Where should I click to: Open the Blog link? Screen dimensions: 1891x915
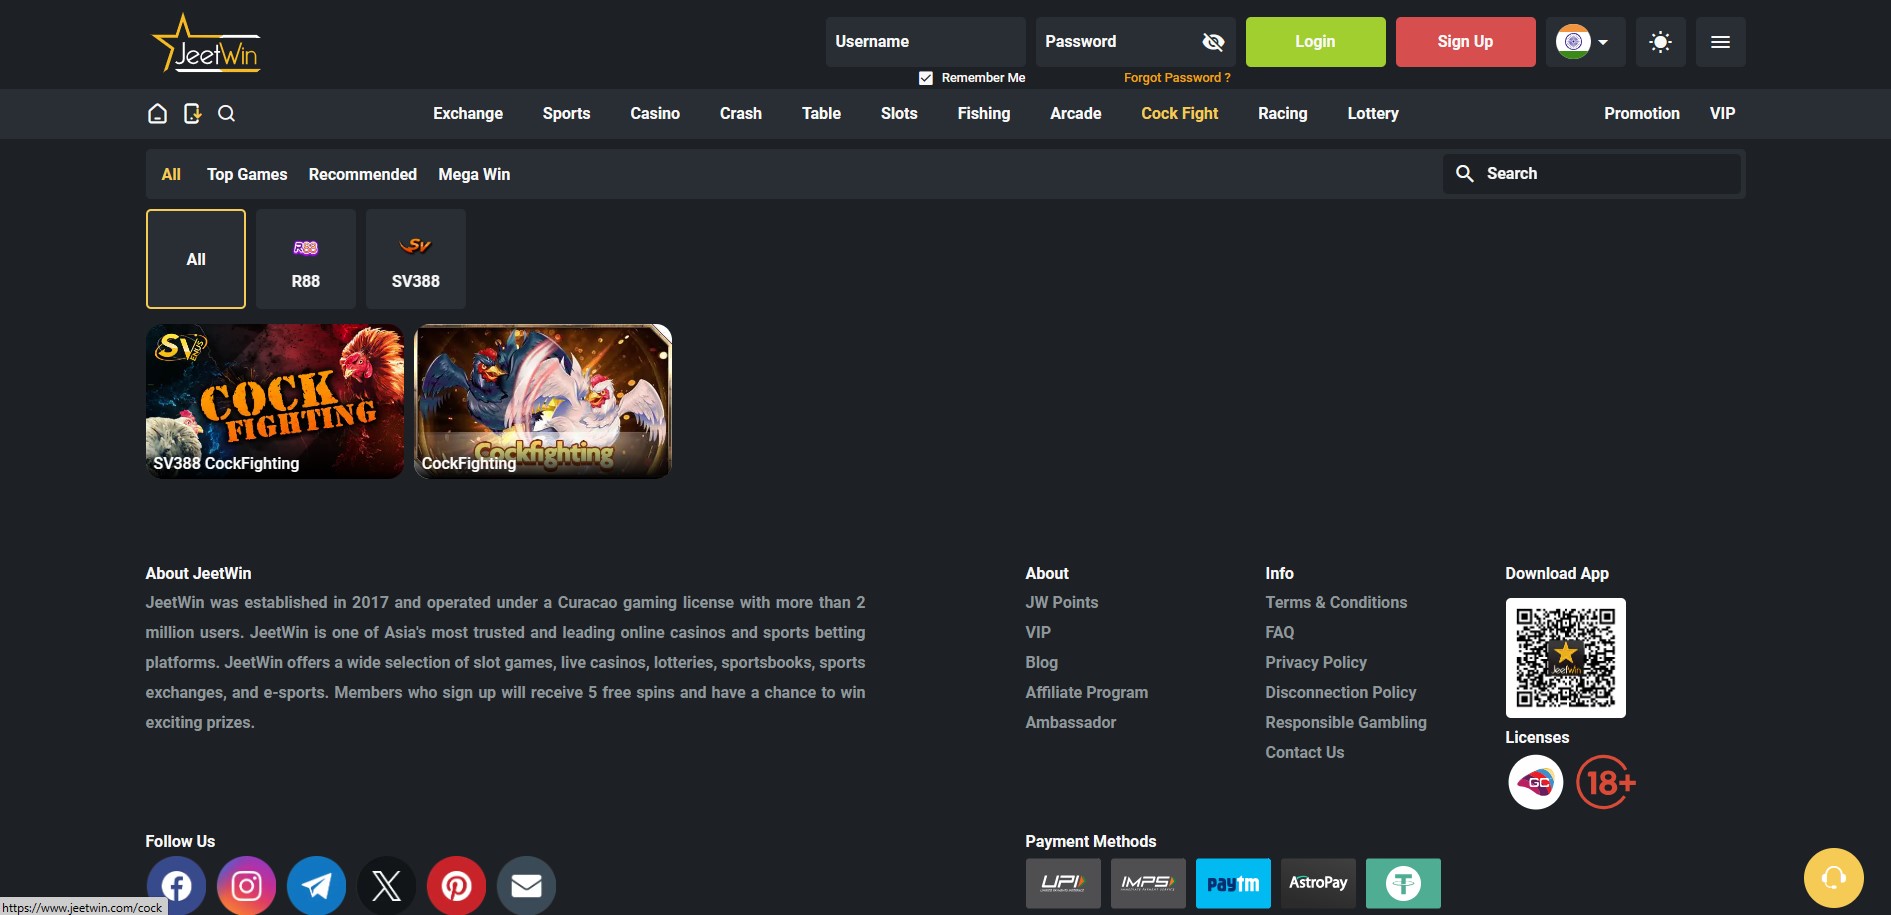pos(1041,662)
